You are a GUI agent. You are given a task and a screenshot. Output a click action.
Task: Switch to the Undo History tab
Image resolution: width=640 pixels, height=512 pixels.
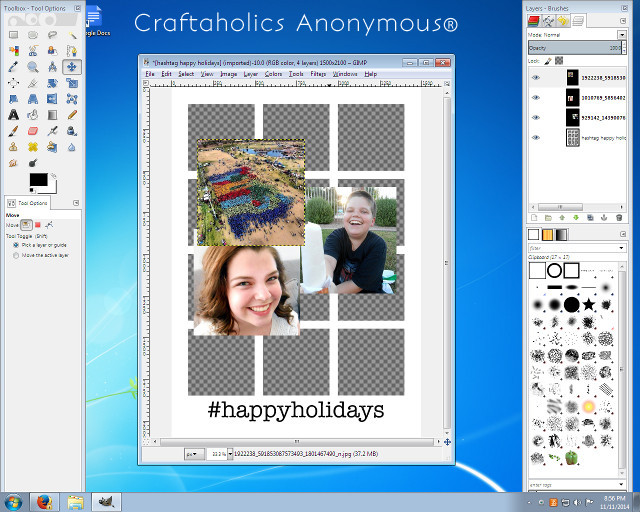pos(563,20)
